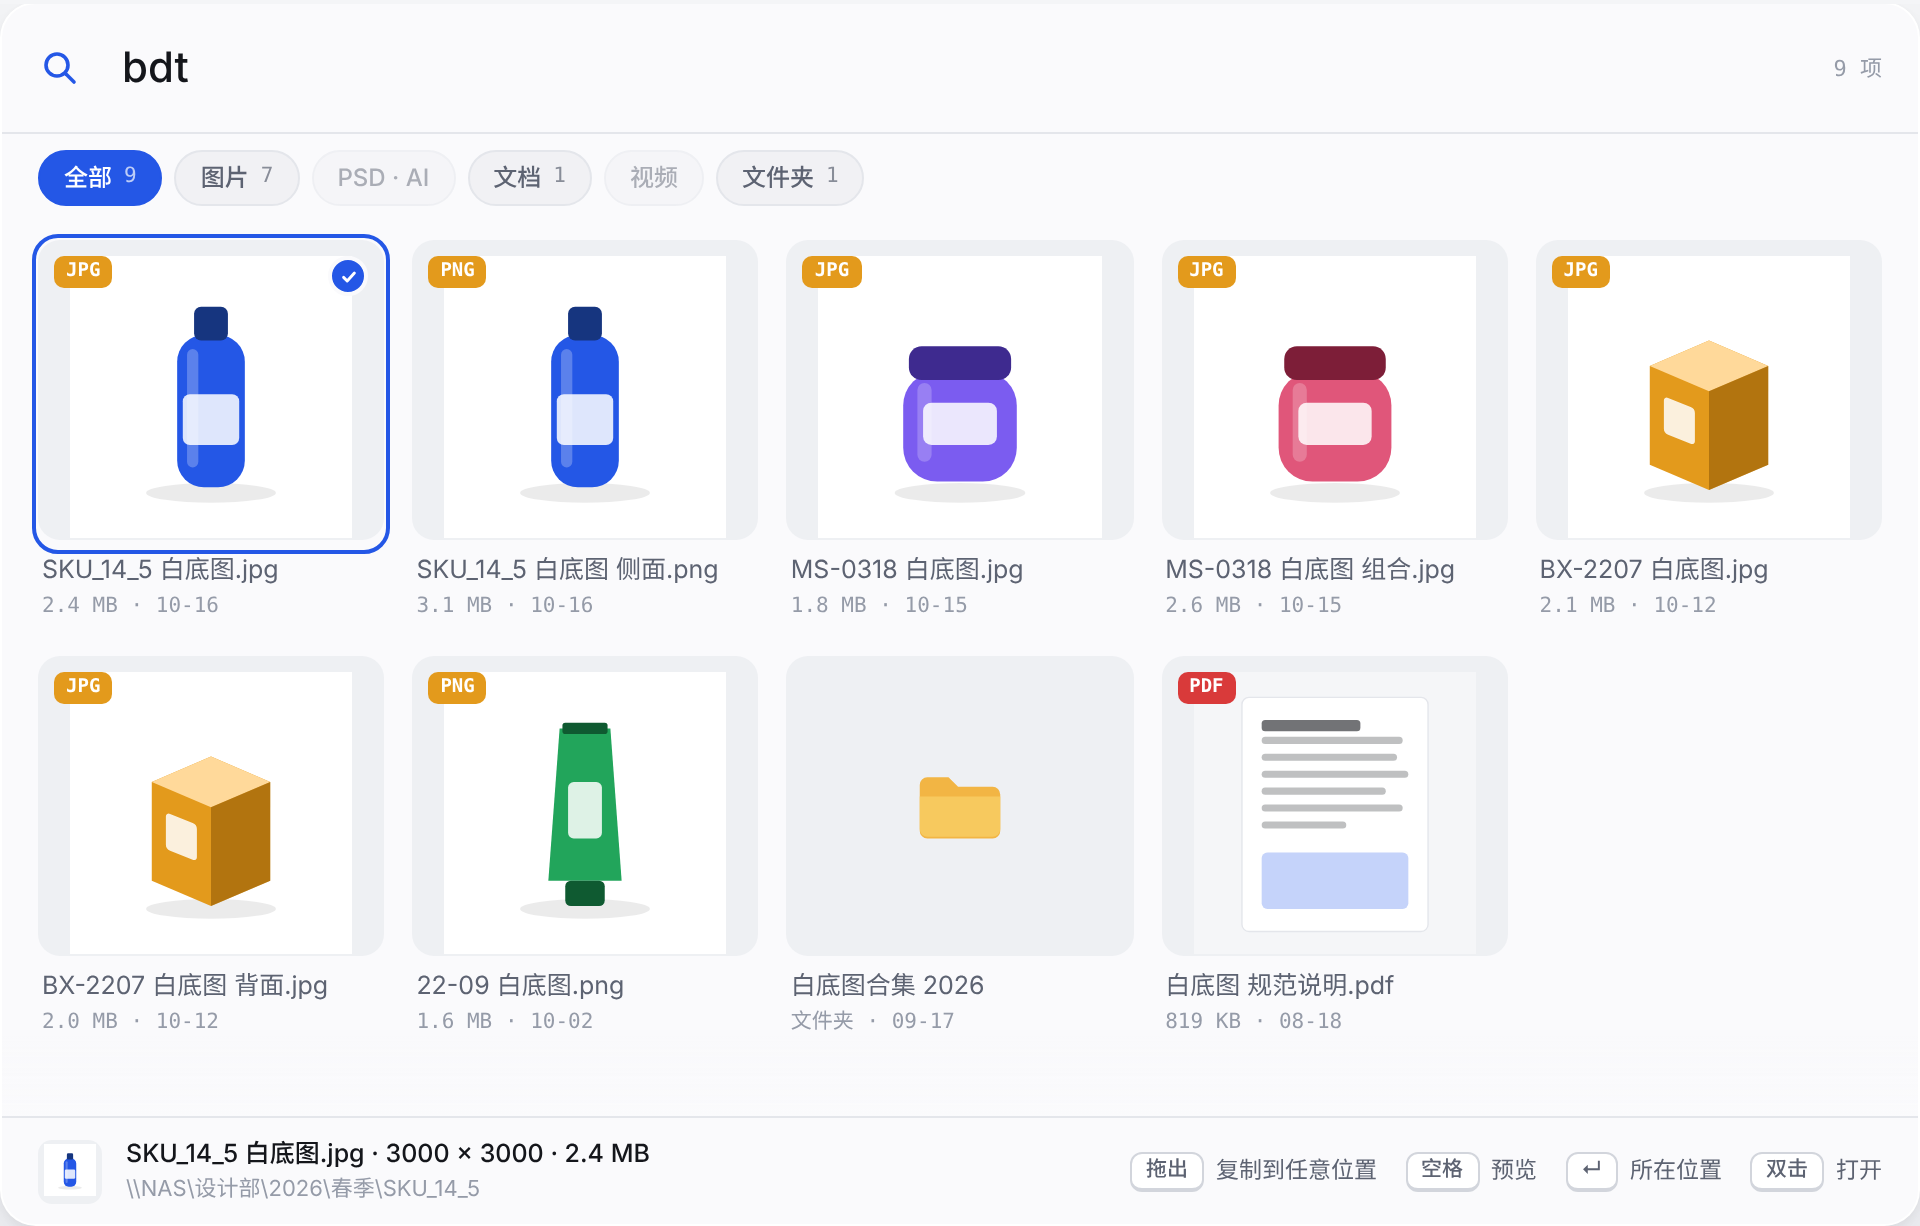Click the PNG badge on SKU_14_5 白底图 侧面.png
The image size is (1920, 1226).
tap(457, 270)
